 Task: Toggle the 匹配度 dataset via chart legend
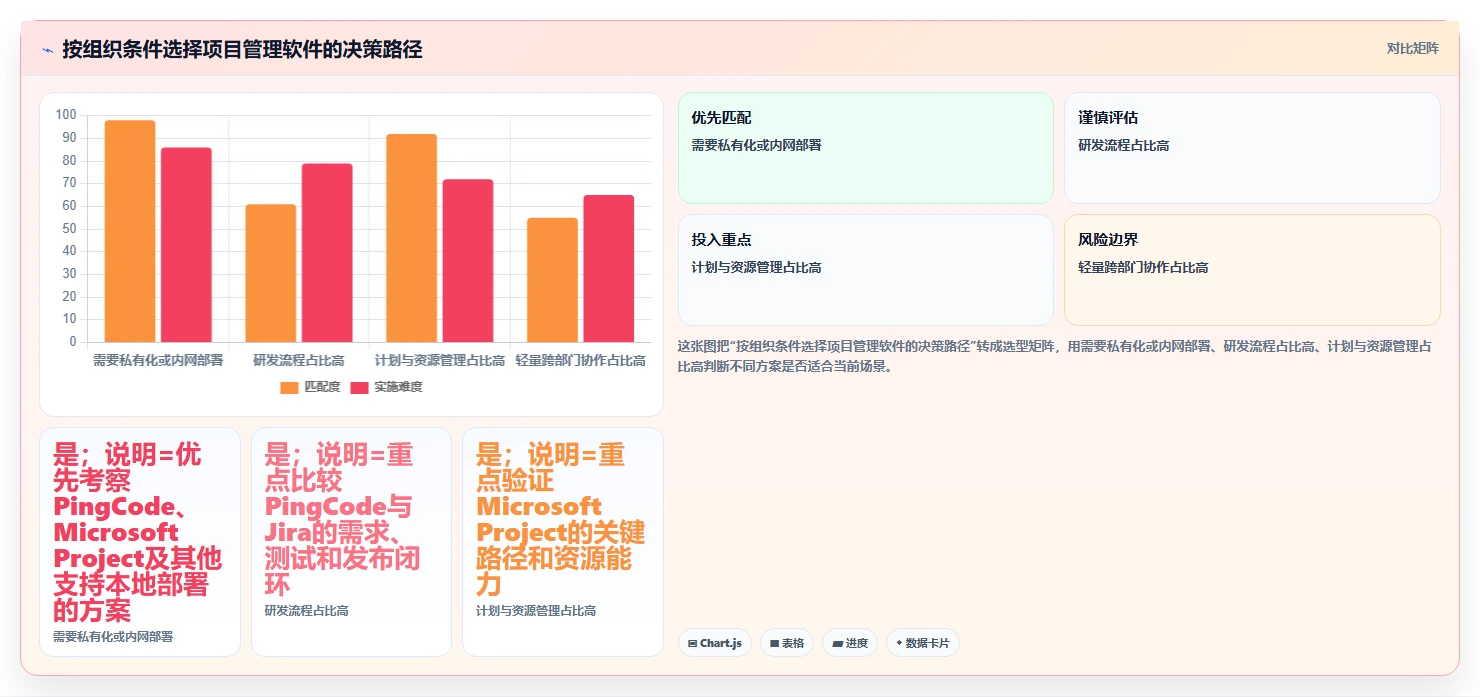[310, 387]
